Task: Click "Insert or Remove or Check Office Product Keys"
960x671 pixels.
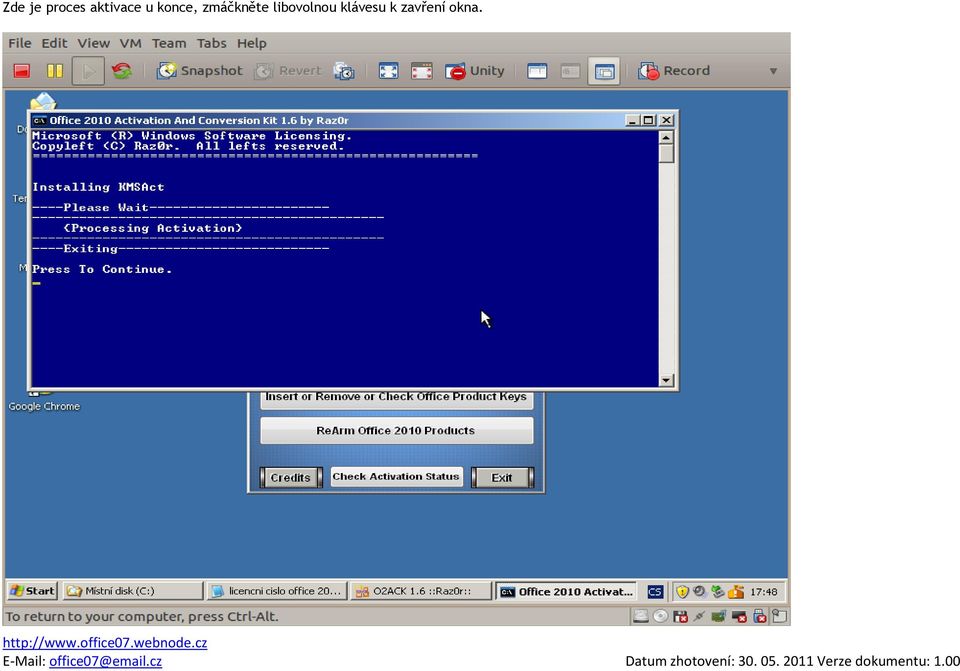Action: [396, 399]
